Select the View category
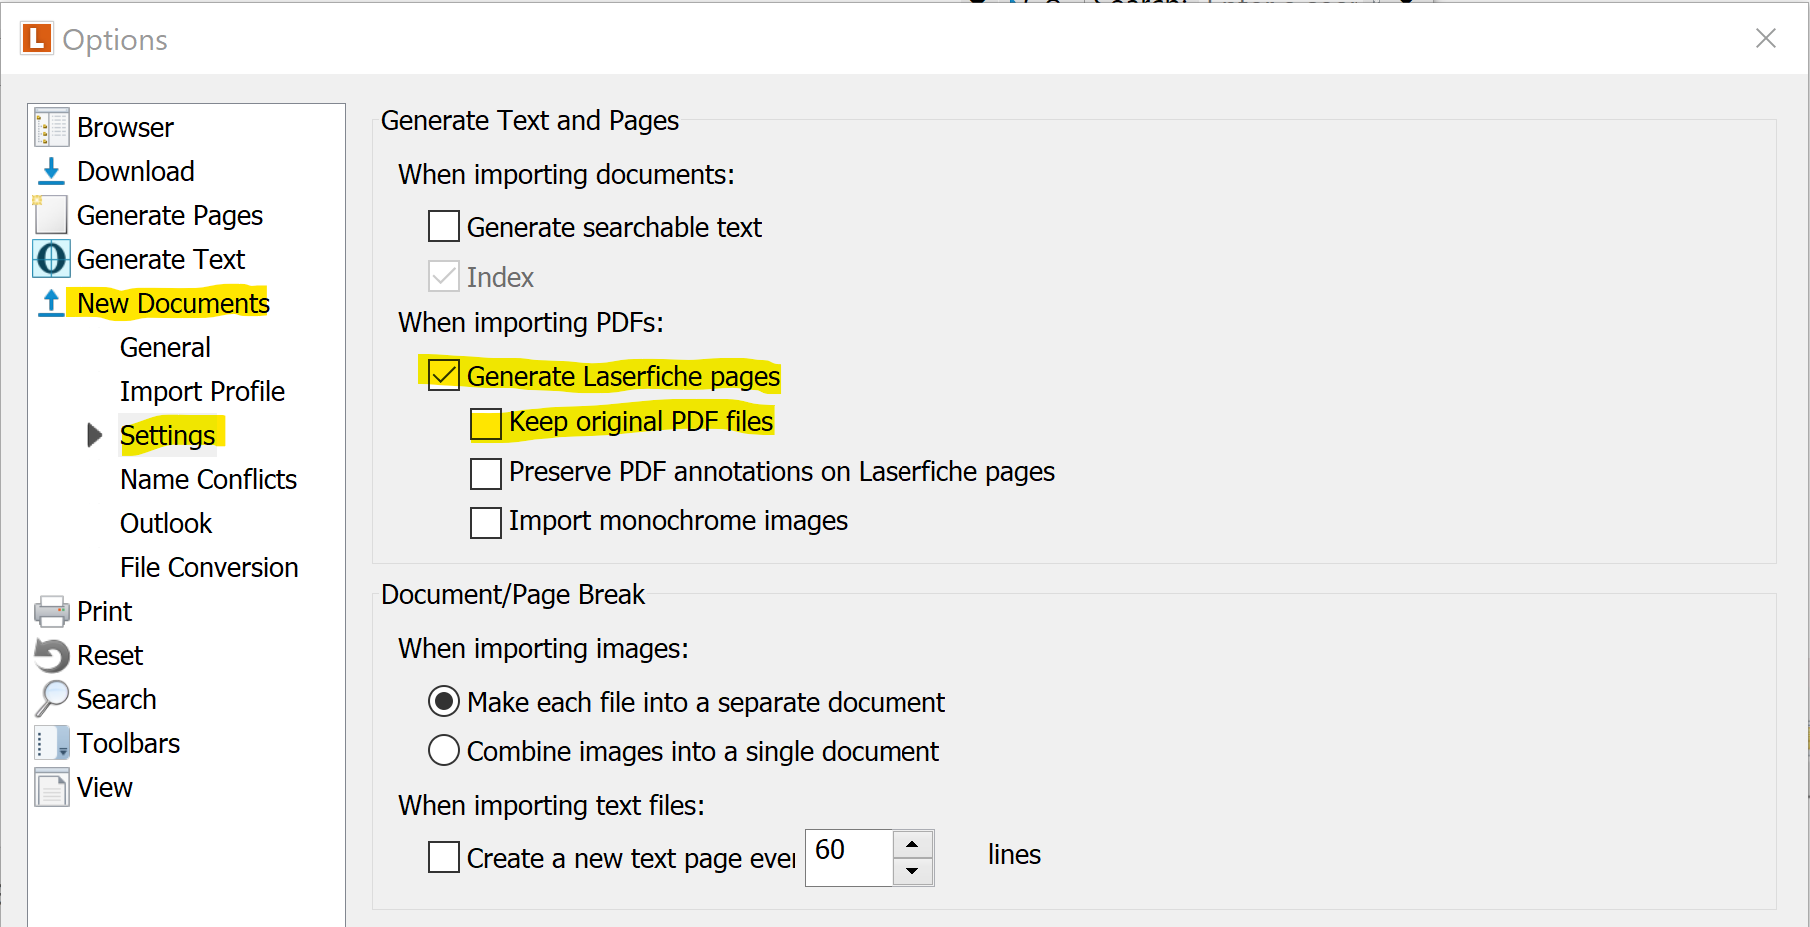 pos(104,787)
